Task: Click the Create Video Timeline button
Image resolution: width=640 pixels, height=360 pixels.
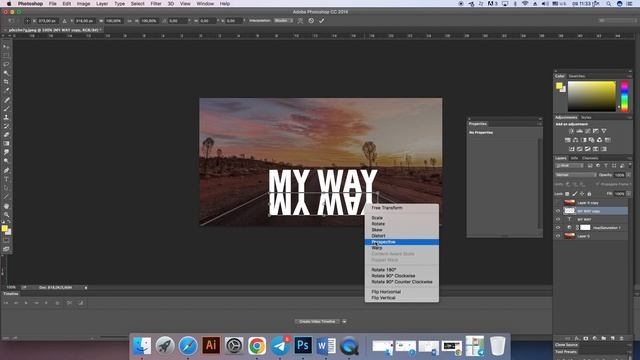Action: (317, 322)
